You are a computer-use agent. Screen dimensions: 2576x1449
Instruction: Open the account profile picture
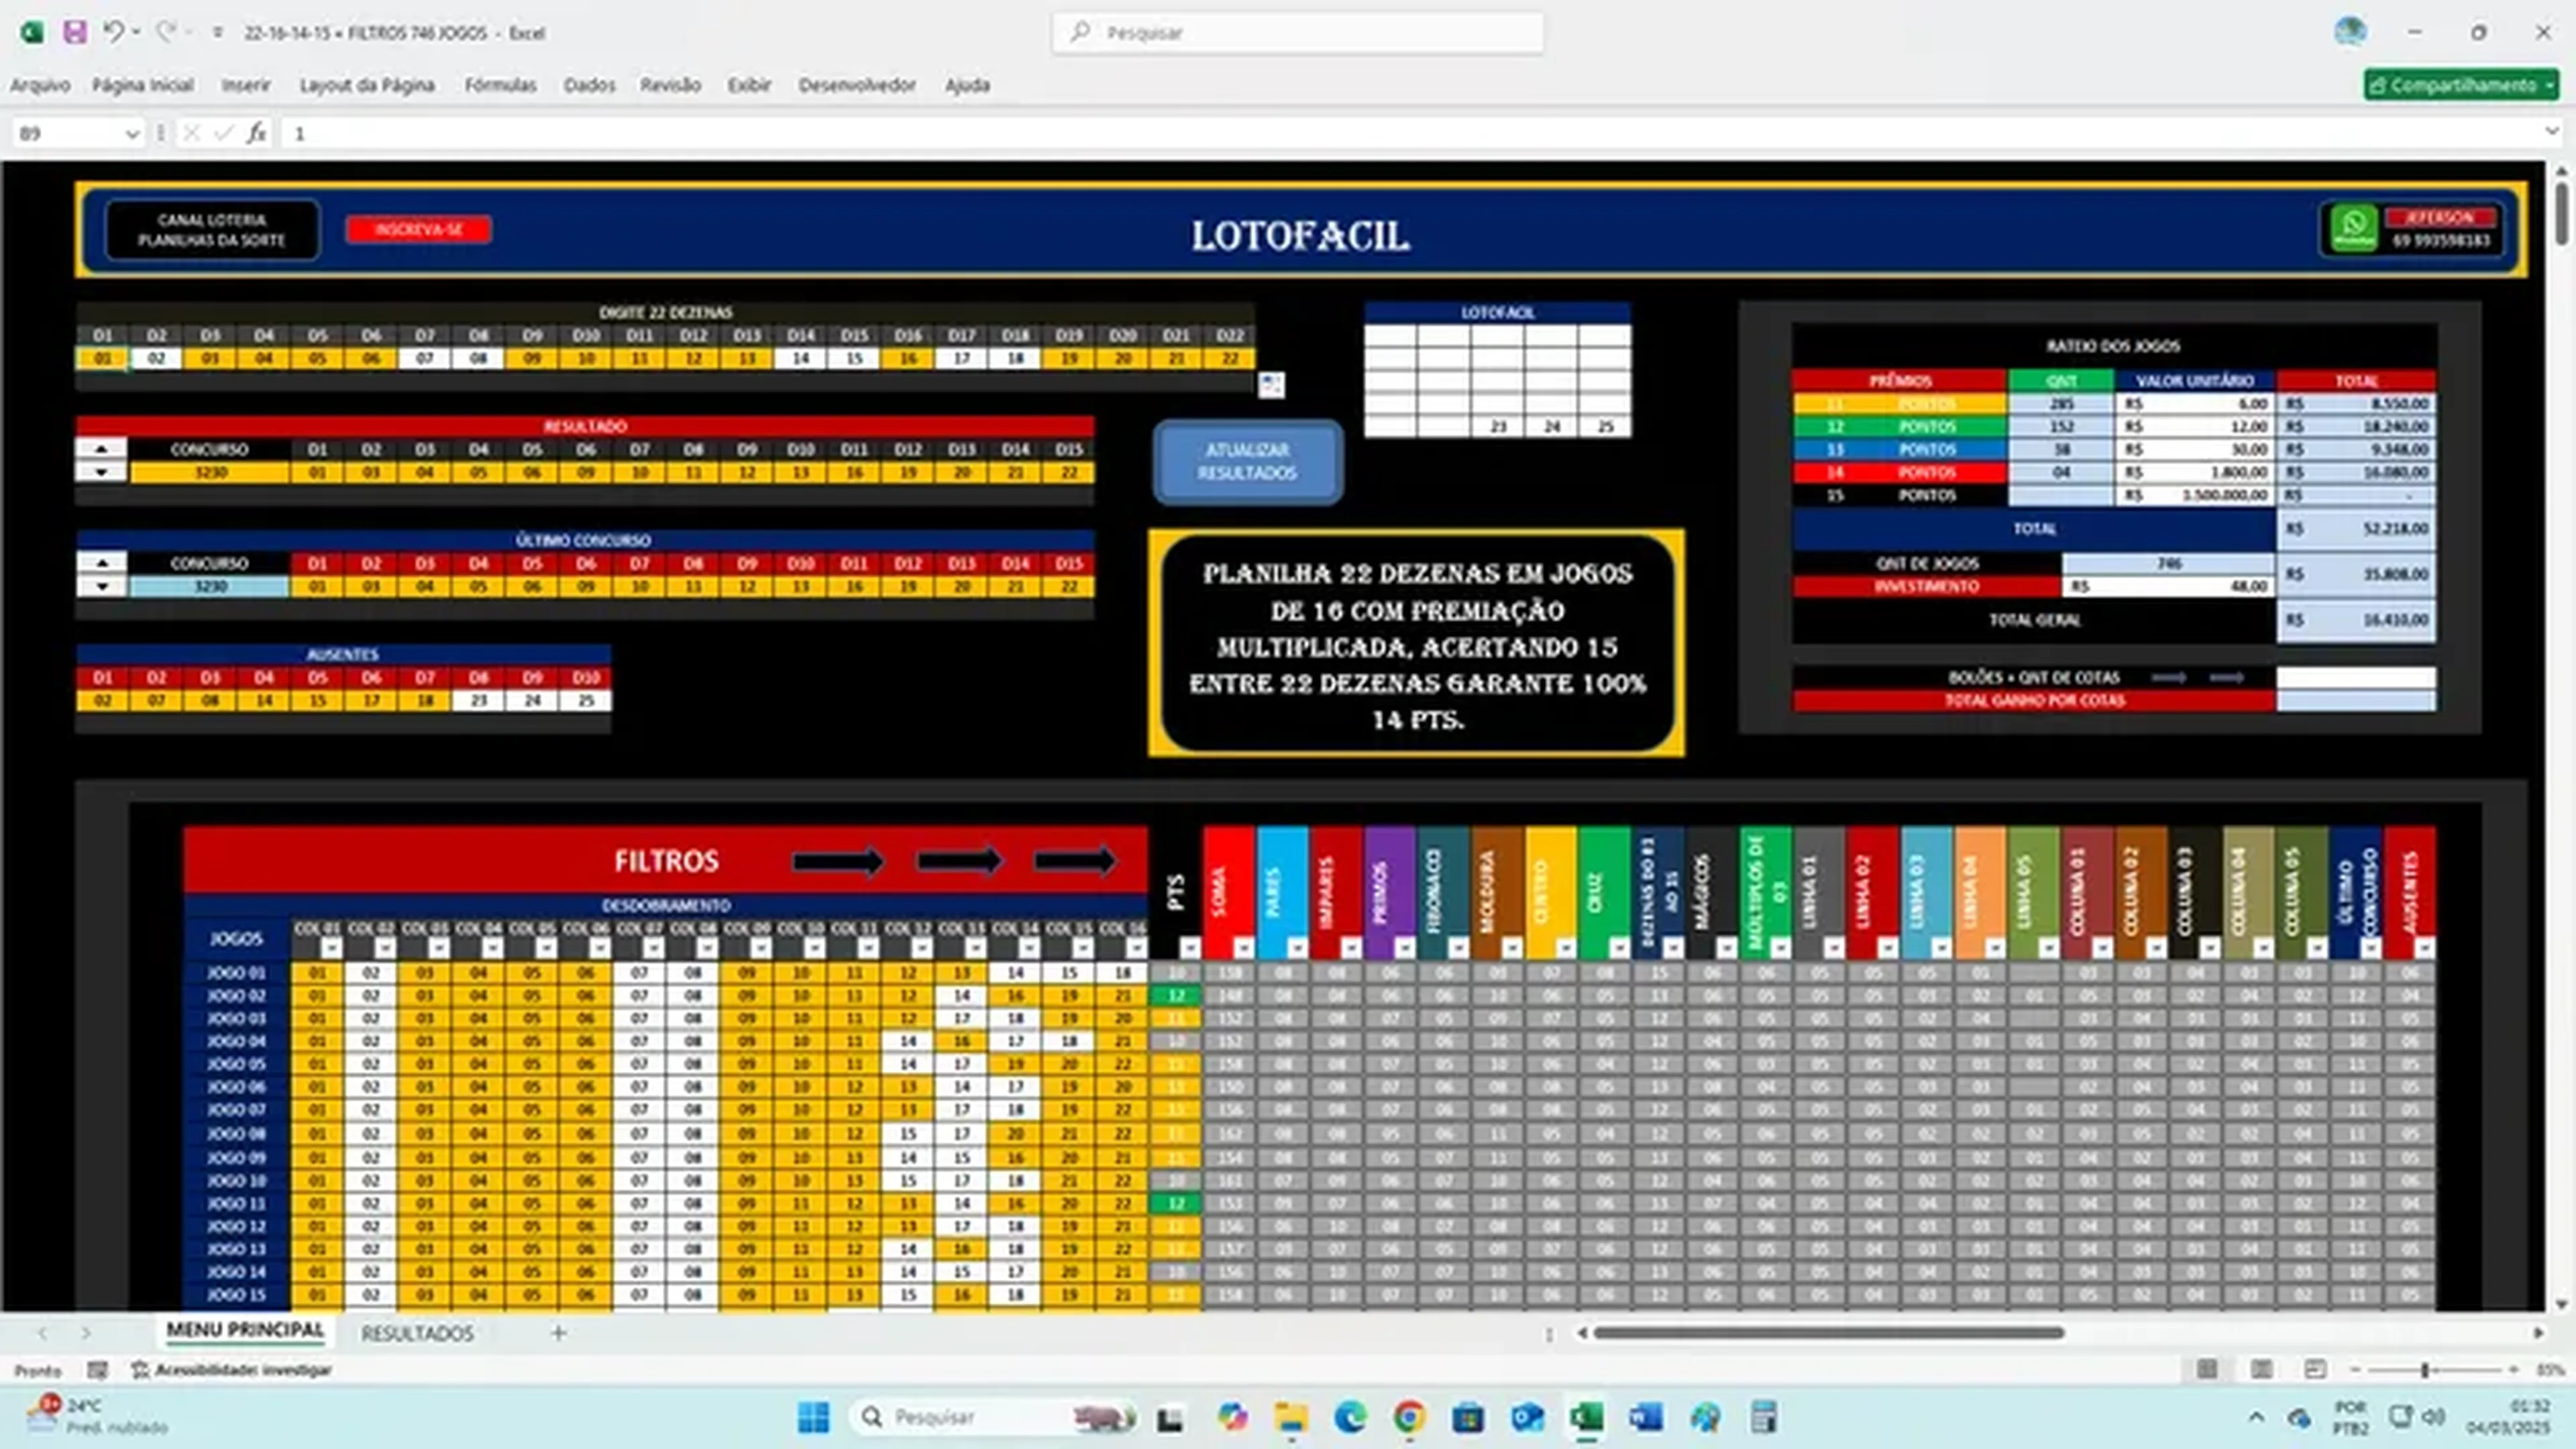point(2350,32)
